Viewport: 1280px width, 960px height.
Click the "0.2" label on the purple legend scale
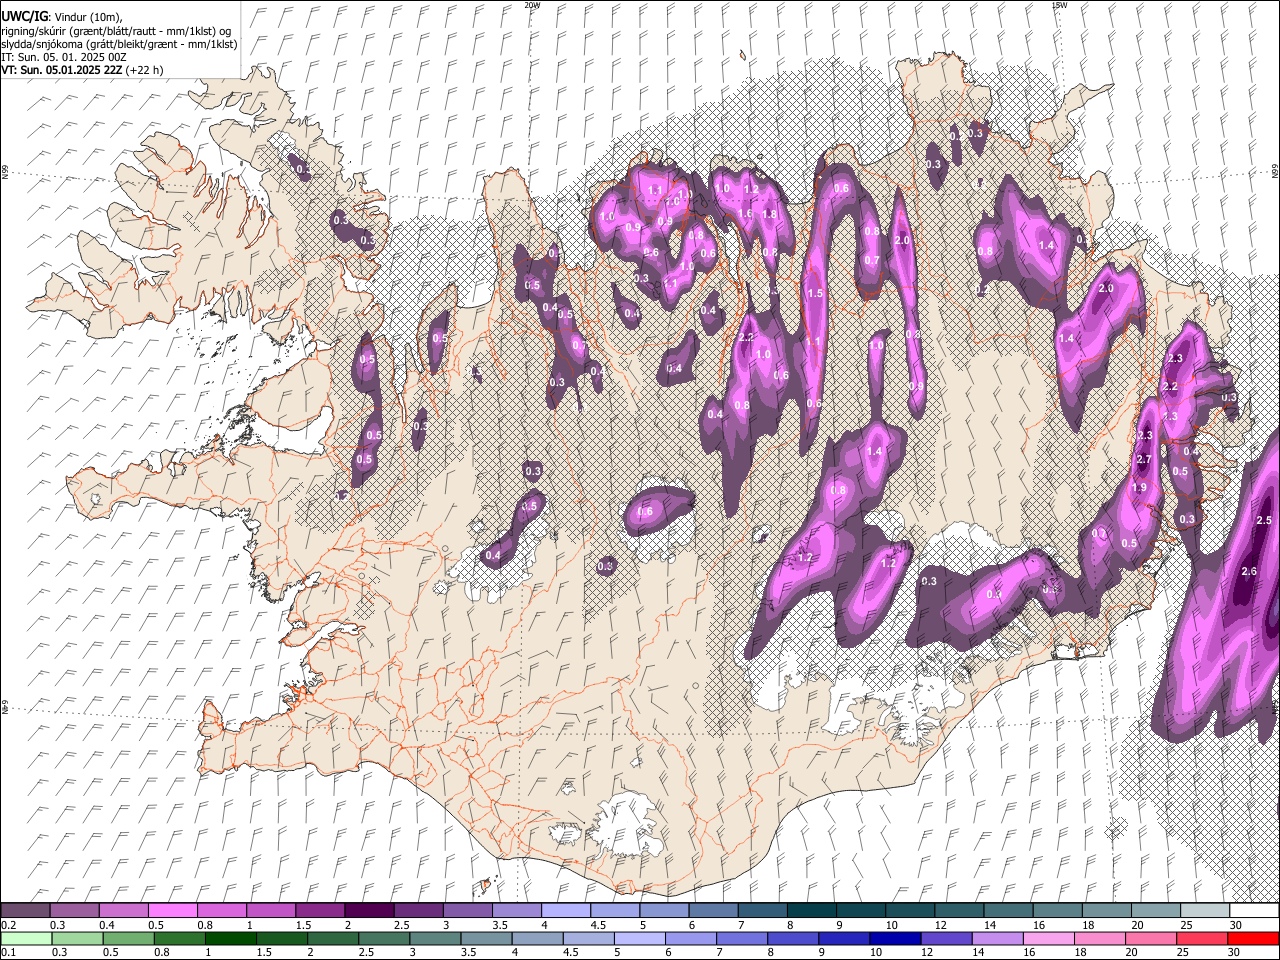tap(9, 925)
